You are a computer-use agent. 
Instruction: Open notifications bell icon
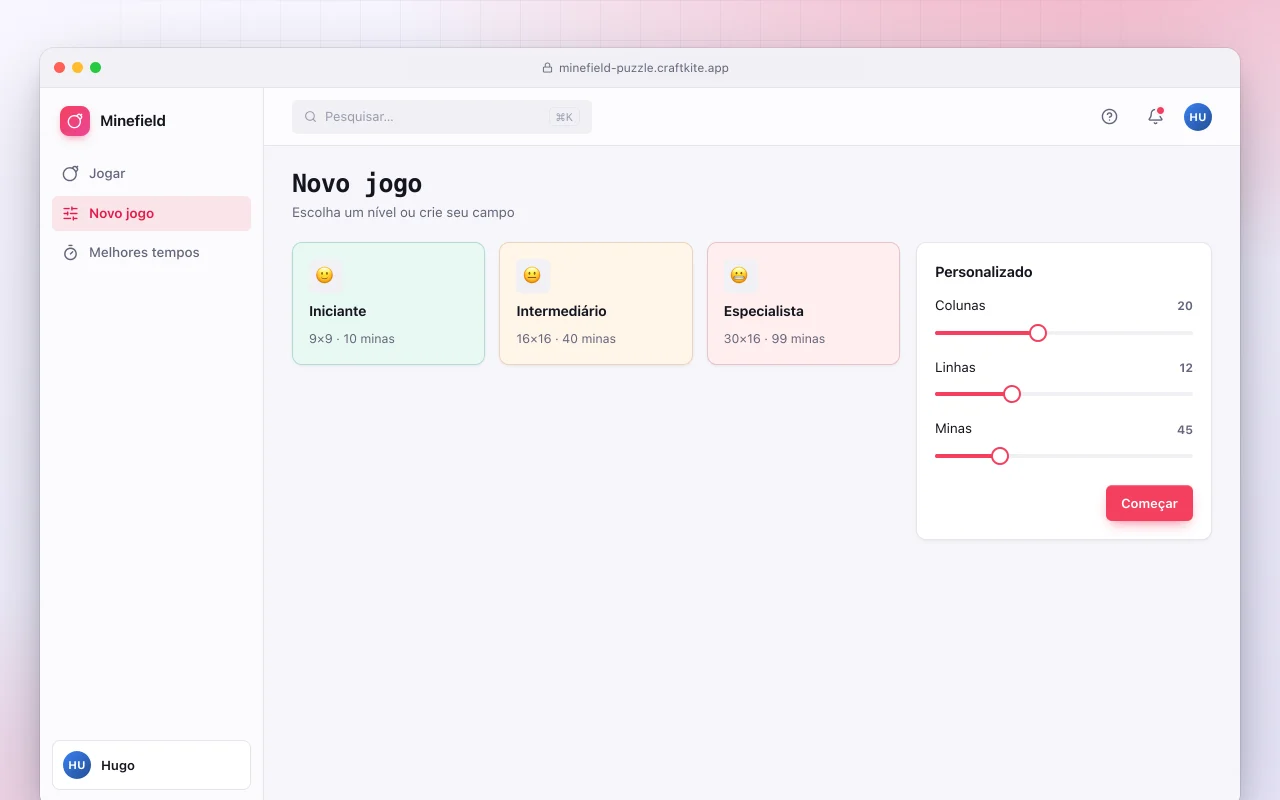point(1155,117)
